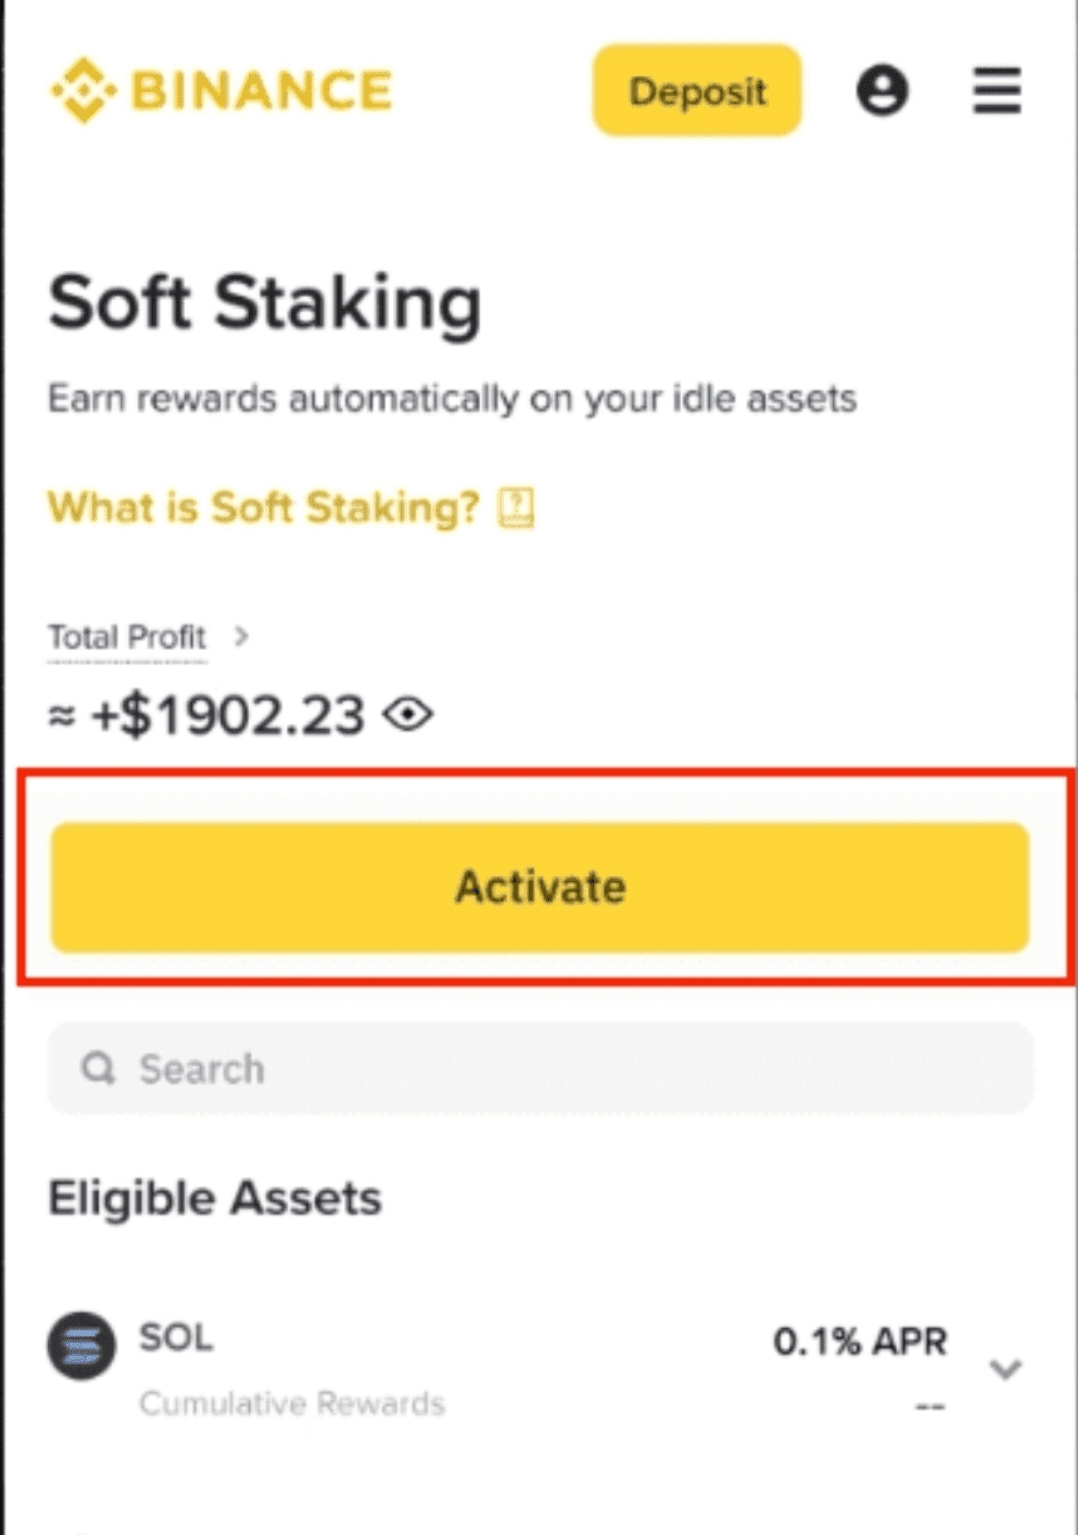The height and width of the screenshot is (1535, 1078).
Task: Open the account profile icon
Action: (882, 91)
